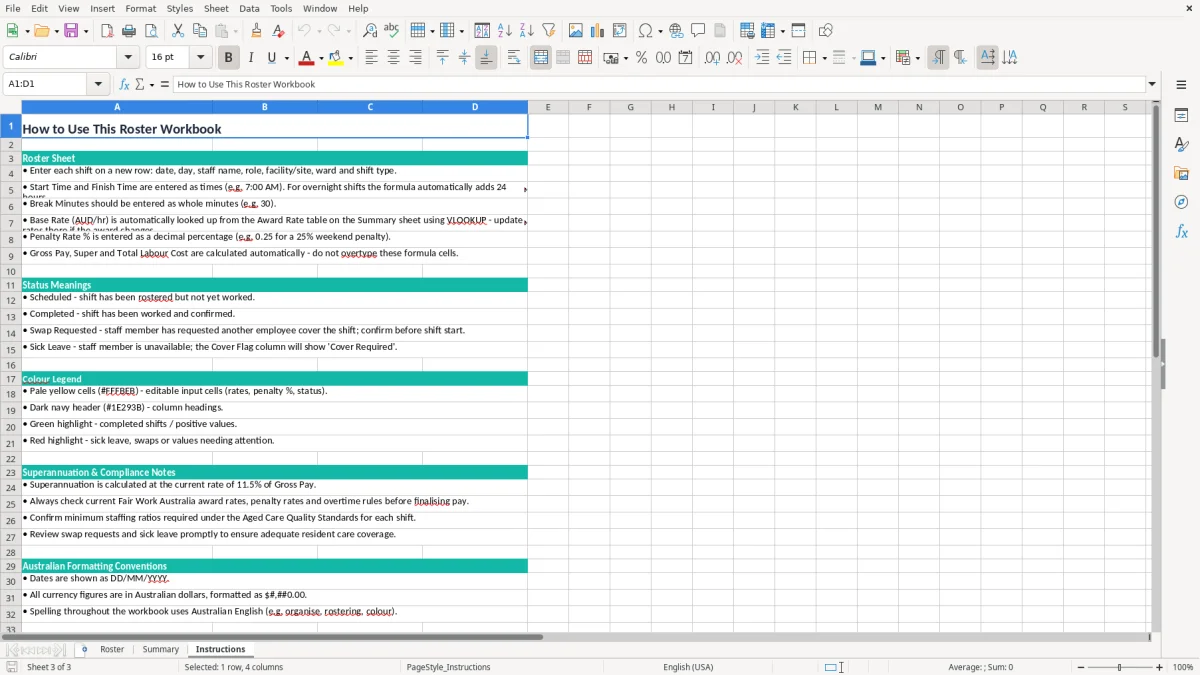Activate the Clone Formatting paintbrush
The image size is (1200, 675).
pyautogui.click(x=257, y=31)
